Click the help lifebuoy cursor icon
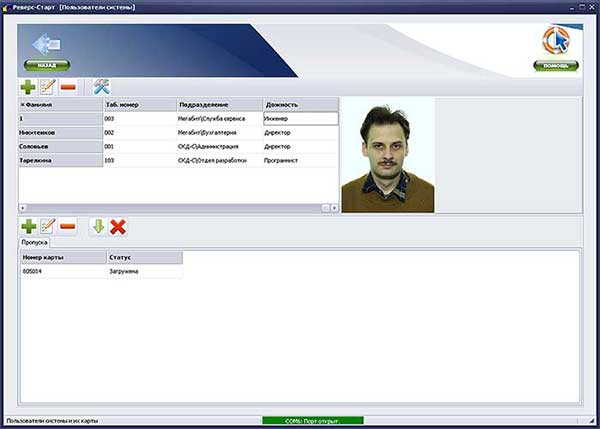 point(556,41)
